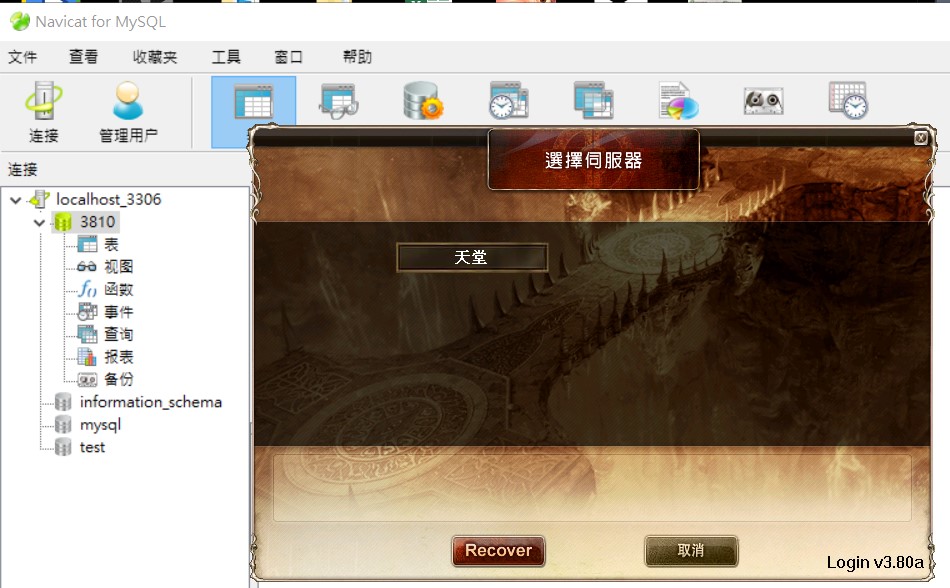
Task: Open the 报表 (Reports) tree node
Action: [118, 357]
